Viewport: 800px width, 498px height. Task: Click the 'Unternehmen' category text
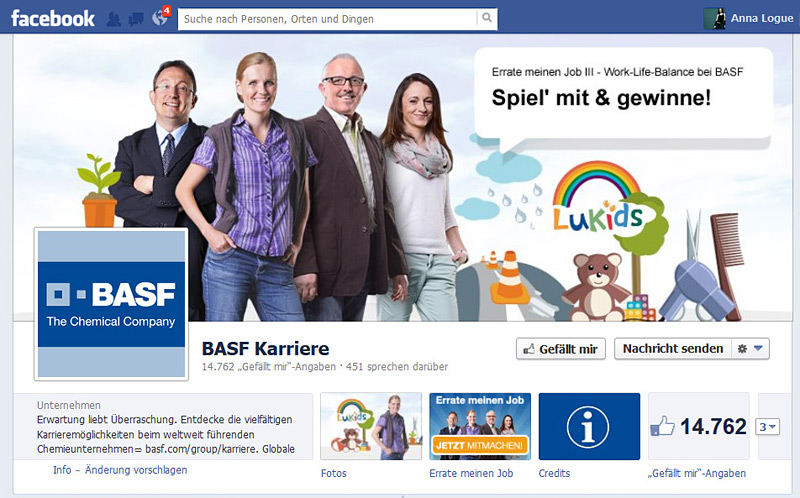68,405
